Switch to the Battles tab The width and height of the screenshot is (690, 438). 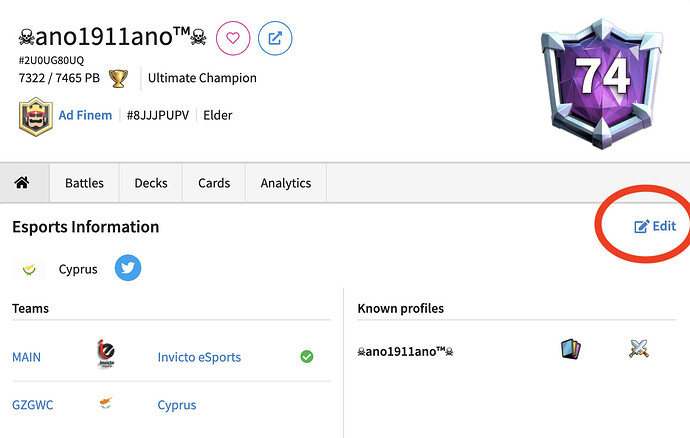(84, 183)
